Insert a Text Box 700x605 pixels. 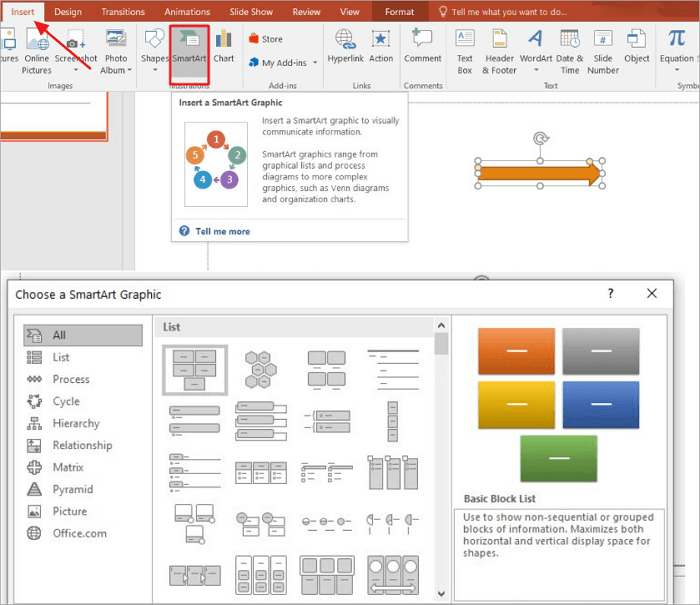465,40
